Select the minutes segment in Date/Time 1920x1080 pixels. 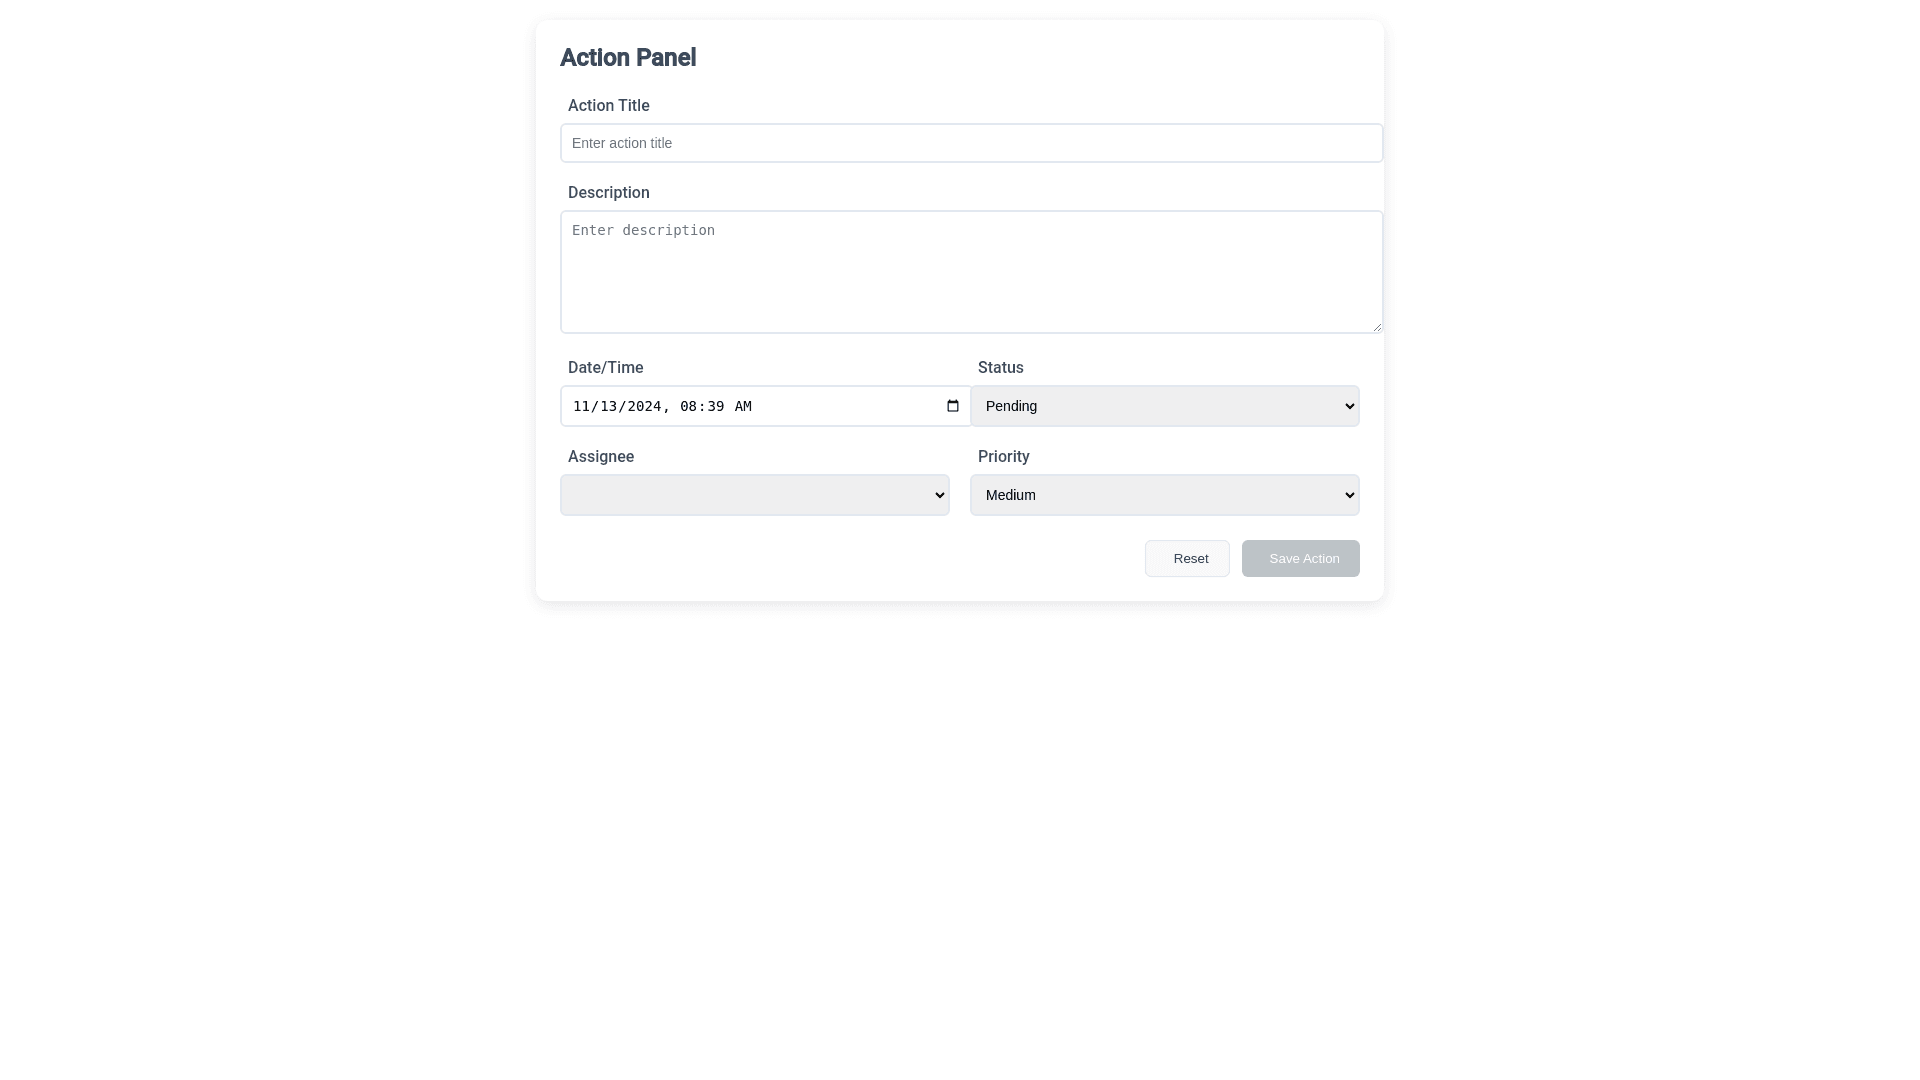714,407
